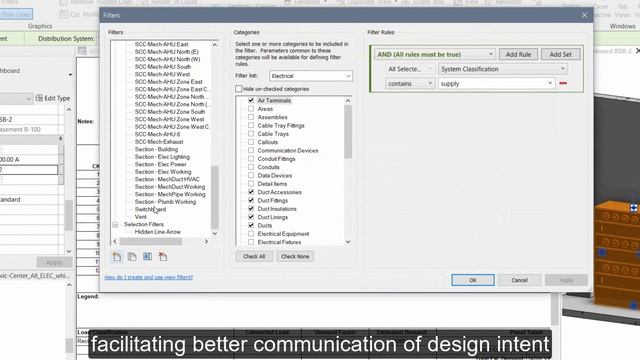Select the Vent filter
640x360 pixels.
point(140,217)
